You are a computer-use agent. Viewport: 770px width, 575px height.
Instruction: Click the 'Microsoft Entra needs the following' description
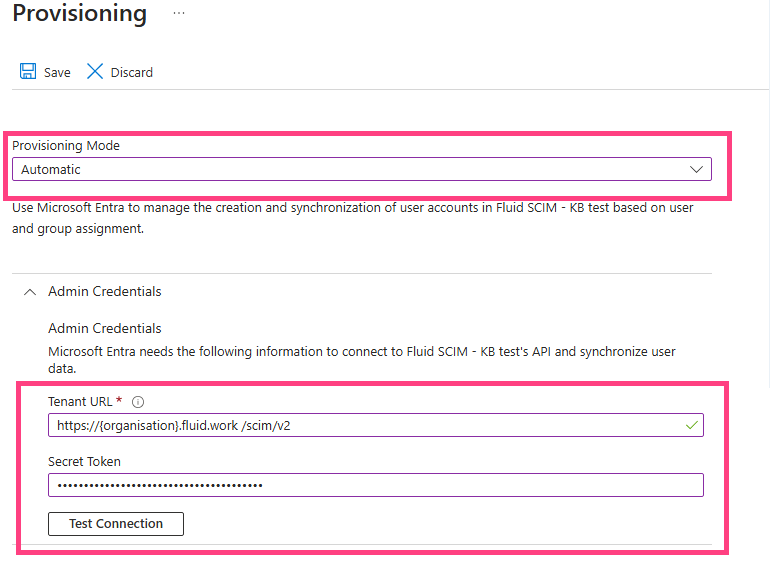(362, 360)
